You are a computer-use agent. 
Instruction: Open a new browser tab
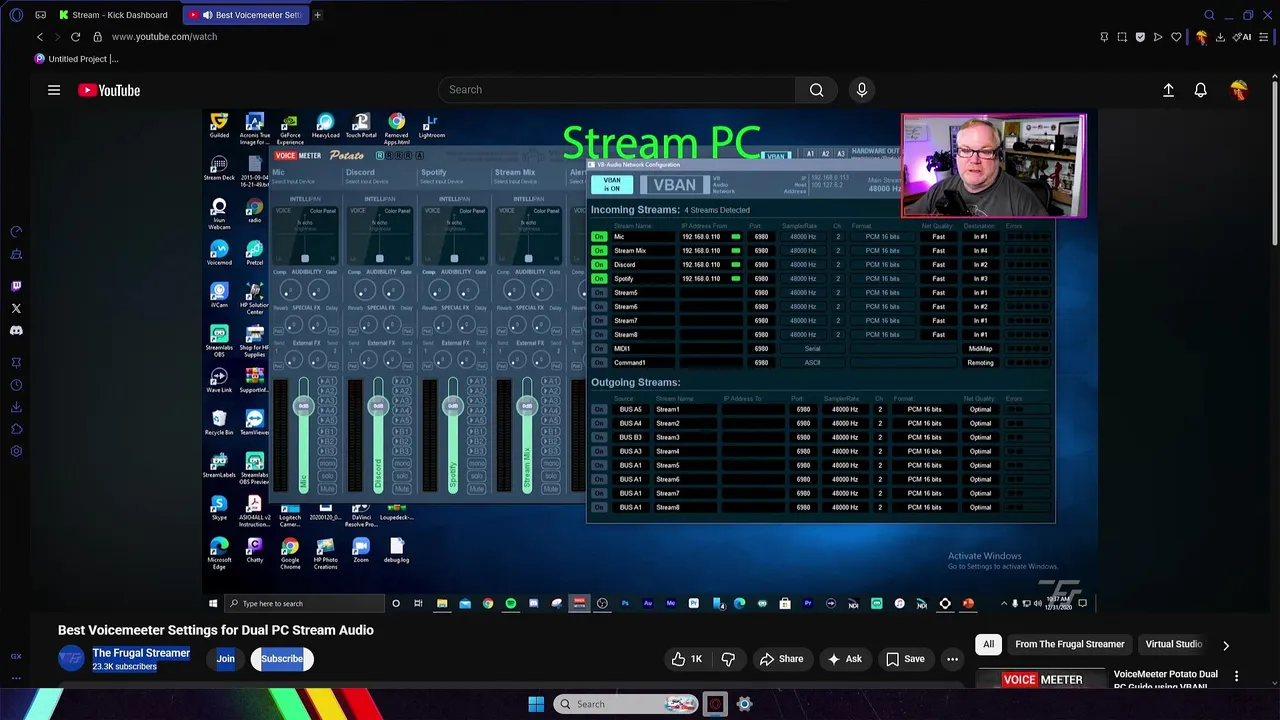(317, 15)
